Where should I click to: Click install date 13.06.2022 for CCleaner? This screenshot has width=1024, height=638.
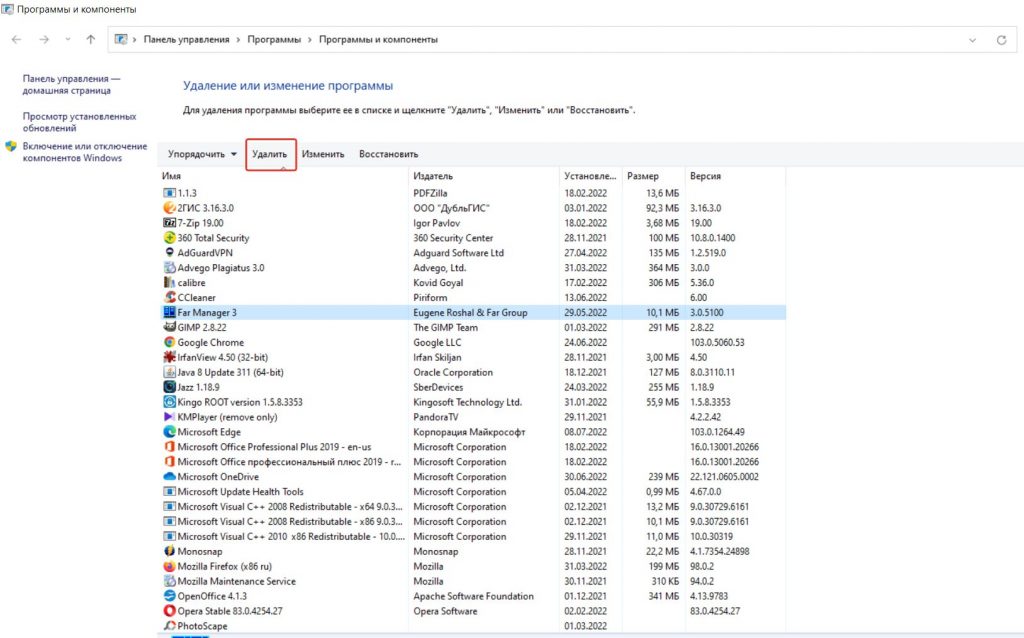click(586, 297)
